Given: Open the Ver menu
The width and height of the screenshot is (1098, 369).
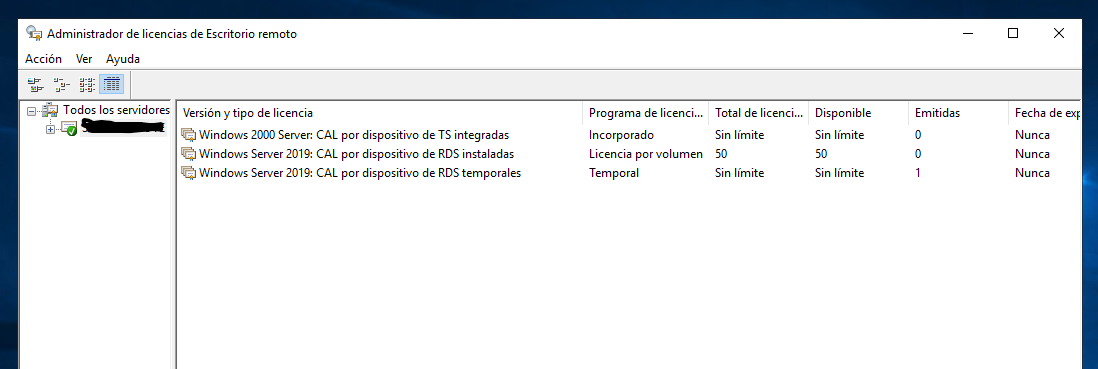Looking at the screenshot, I should tap(84, 59).
